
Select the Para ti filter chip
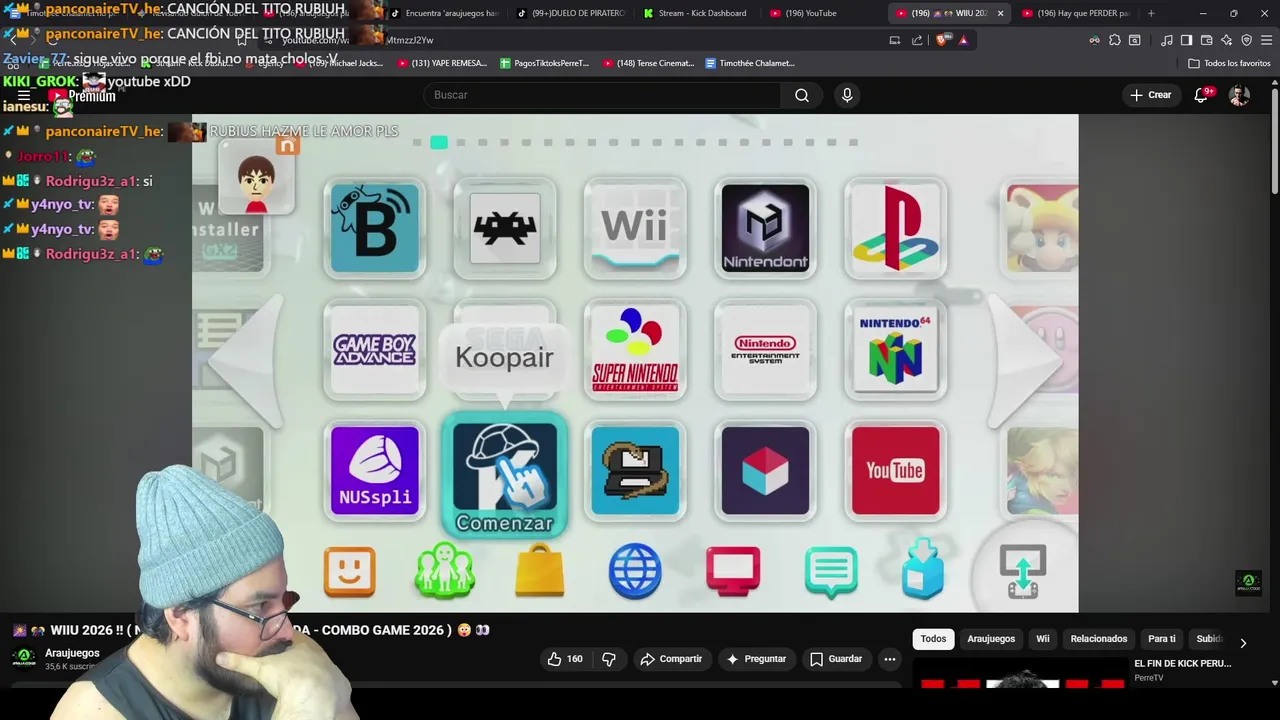pos(1162,639)
